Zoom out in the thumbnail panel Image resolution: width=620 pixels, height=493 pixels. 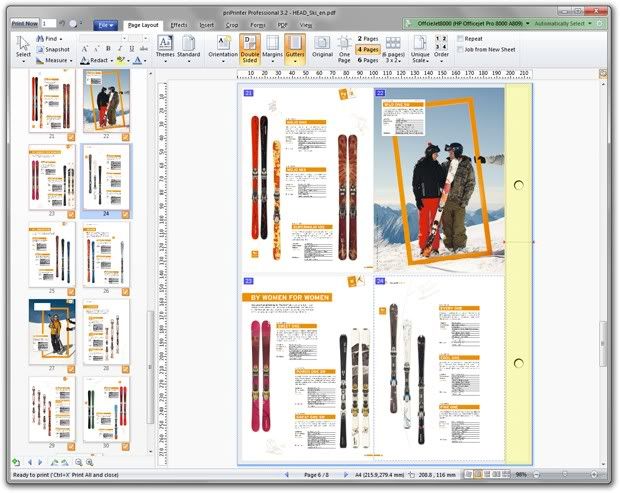coord(79,462)
